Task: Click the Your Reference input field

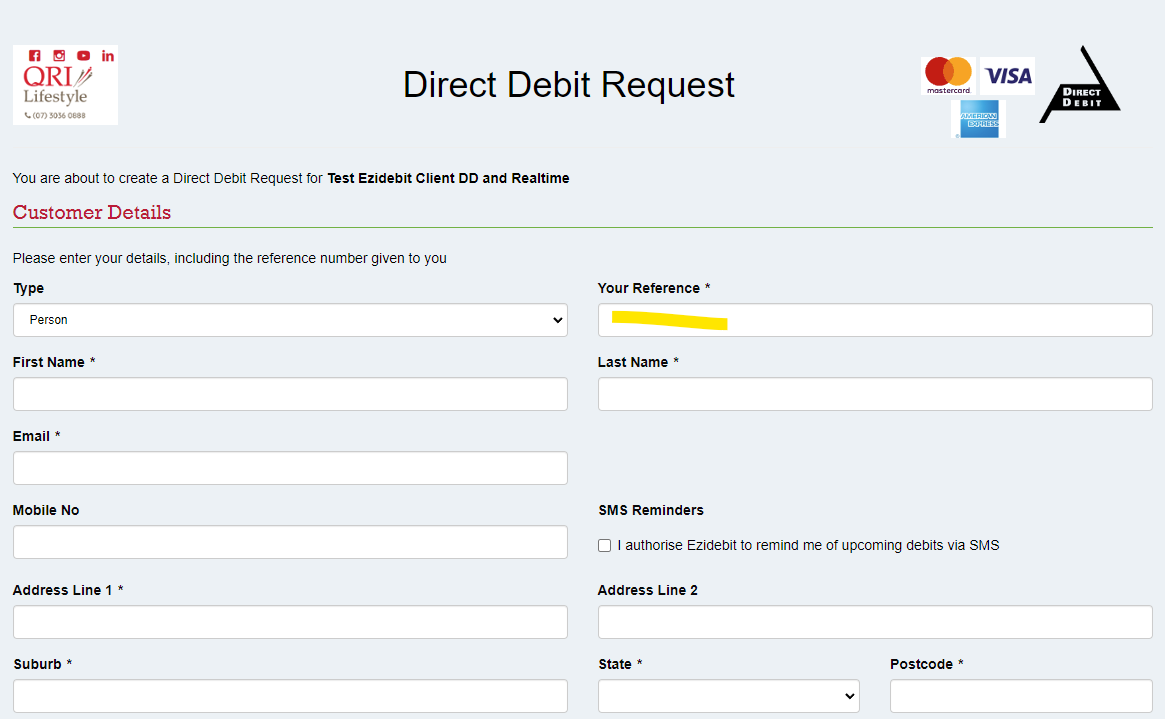Action: [875, 320]
